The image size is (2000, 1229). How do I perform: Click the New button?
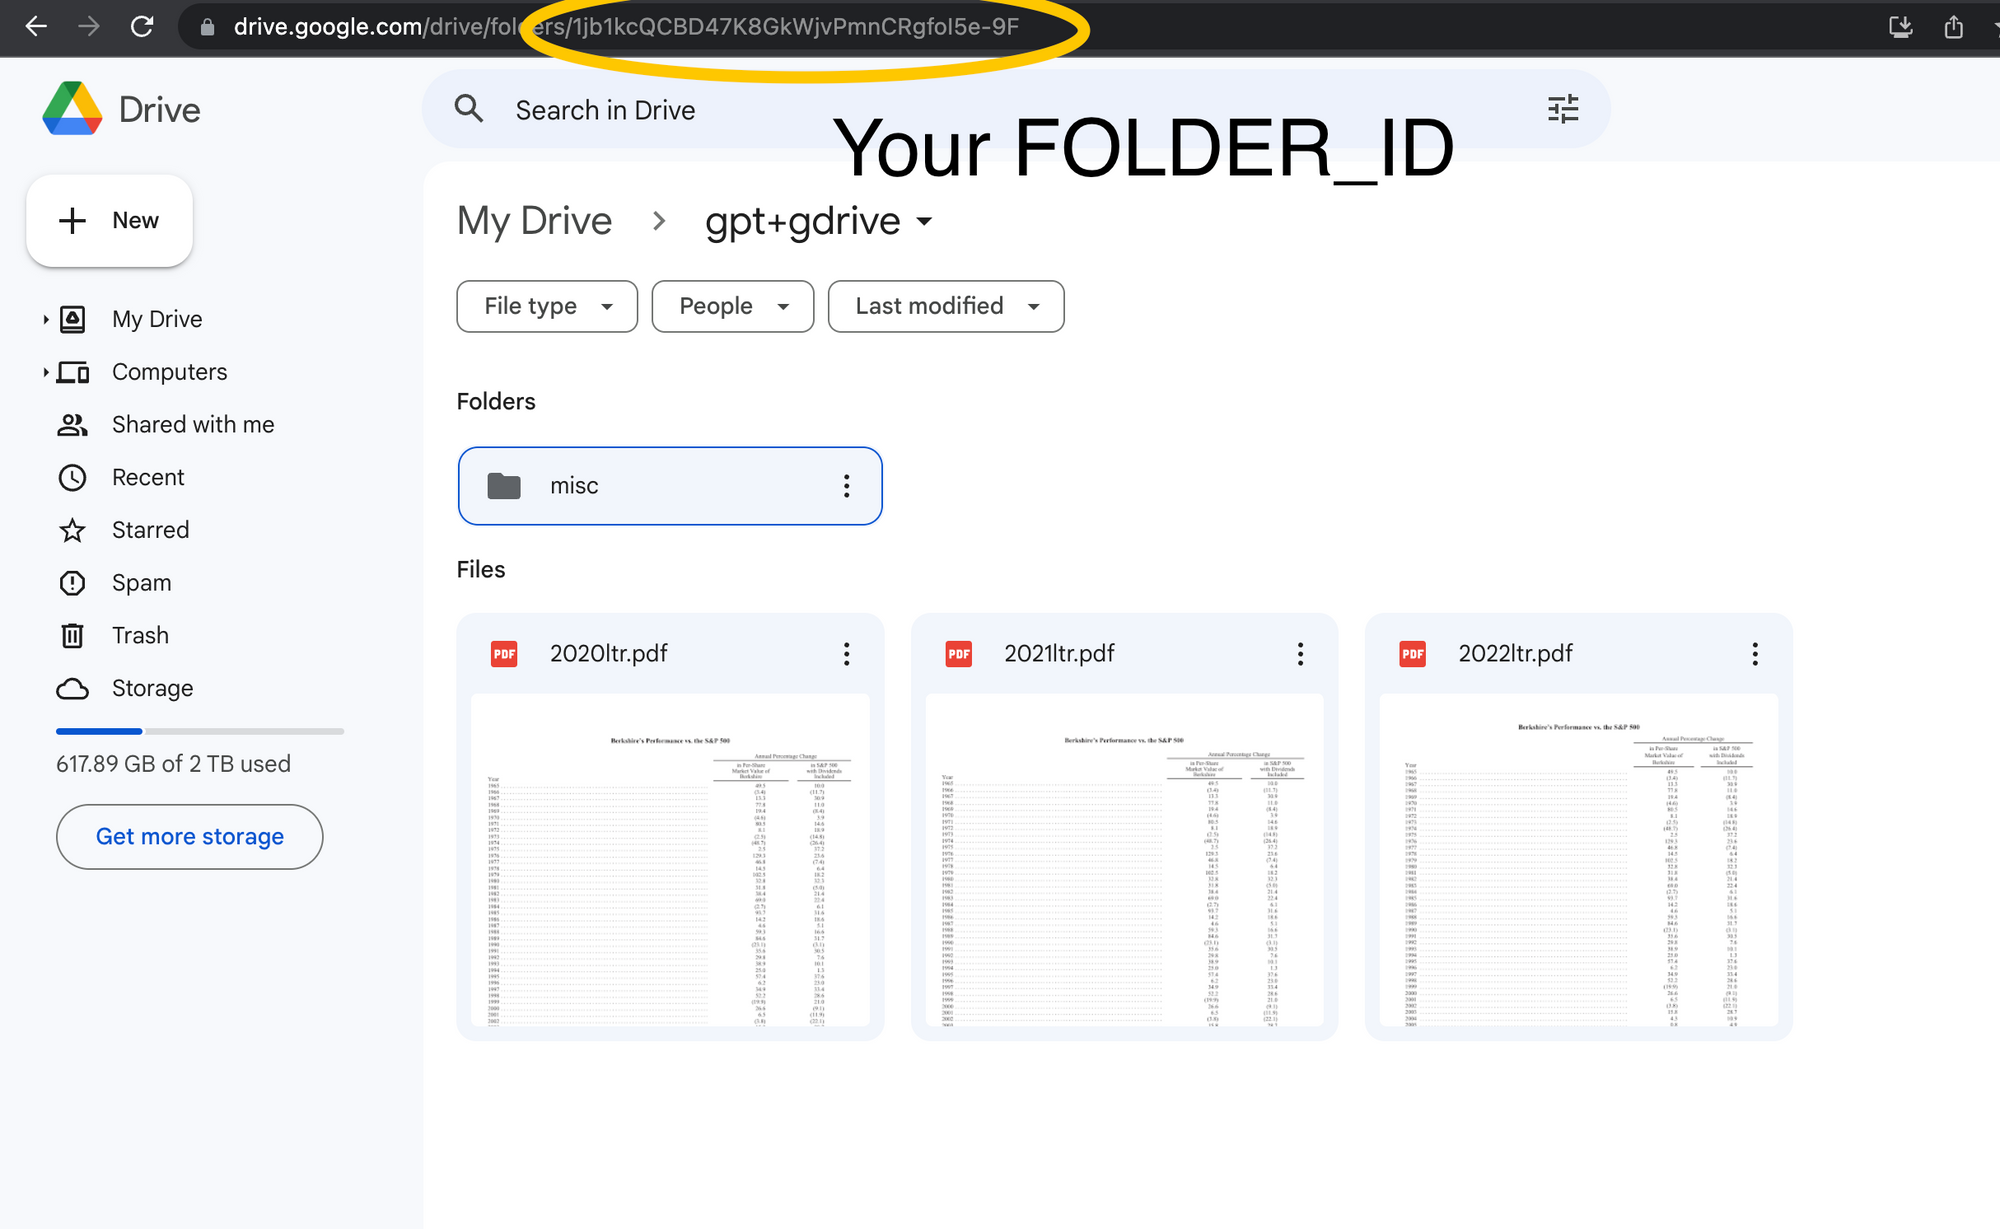coord(109,221)
